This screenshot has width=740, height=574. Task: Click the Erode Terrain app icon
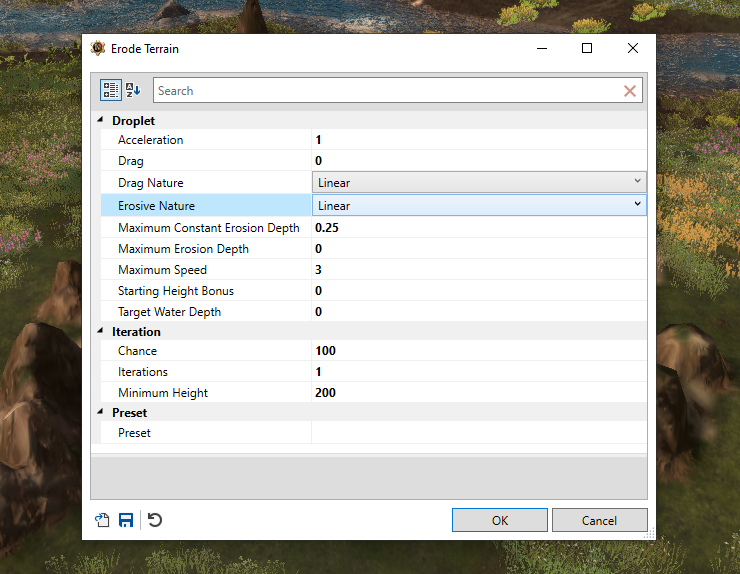coord(98,48)
